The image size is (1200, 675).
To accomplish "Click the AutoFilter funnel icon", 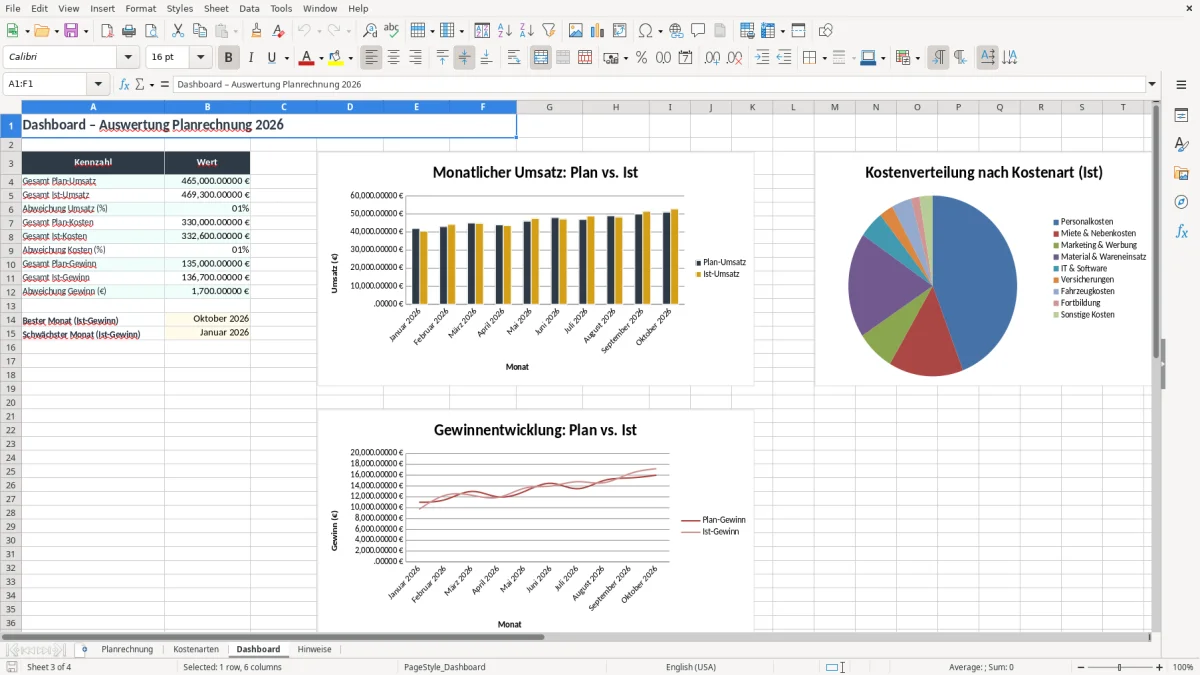I will click(549, 31).
